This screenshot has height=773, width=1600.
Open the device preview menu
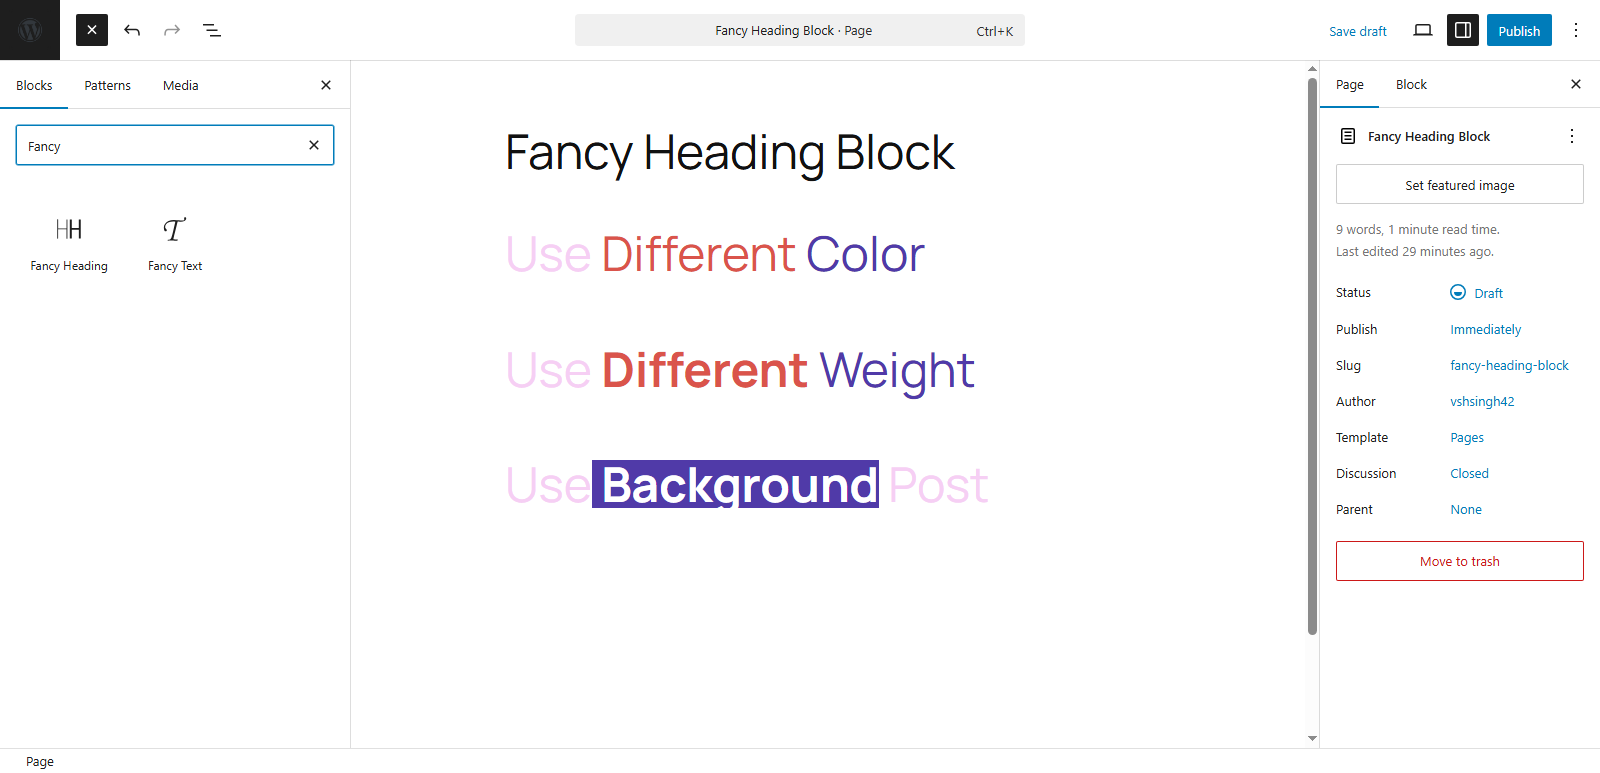(1422, 30)
